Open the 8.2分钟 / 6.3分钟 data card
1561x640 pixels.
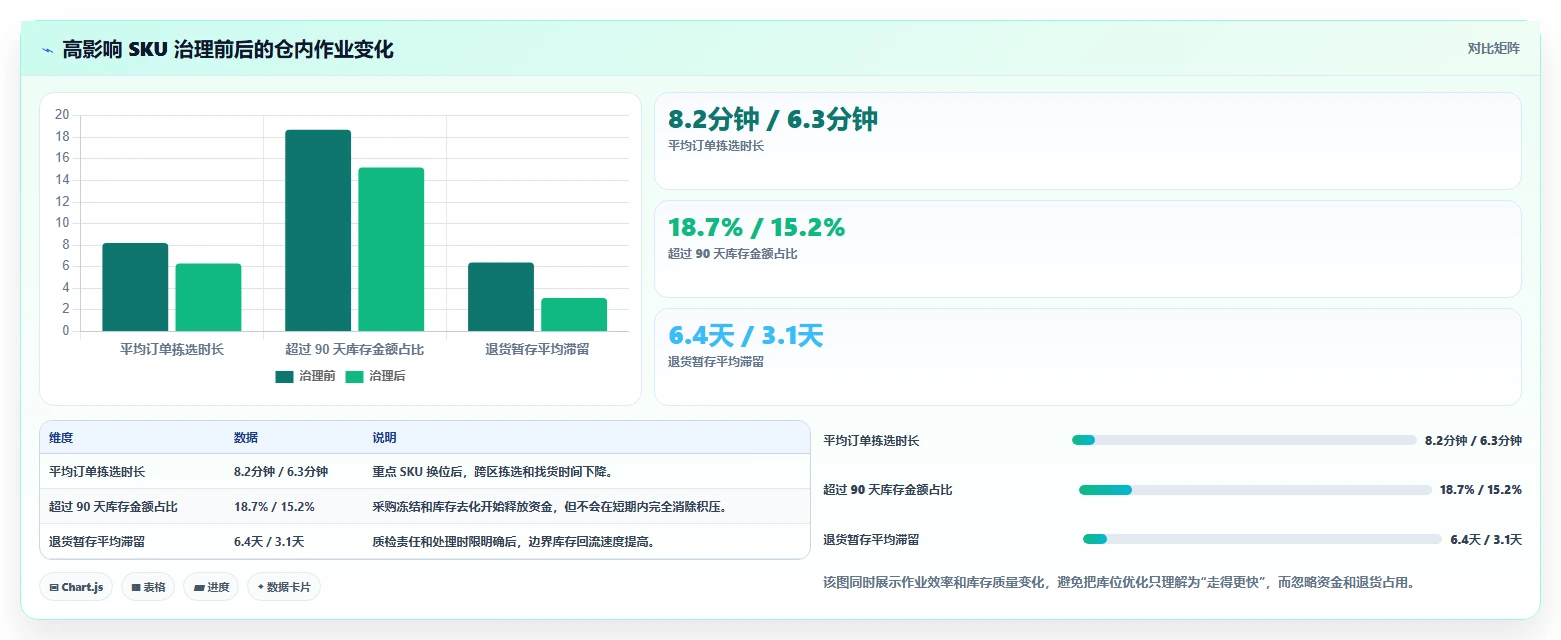[x=1087, y=141]
